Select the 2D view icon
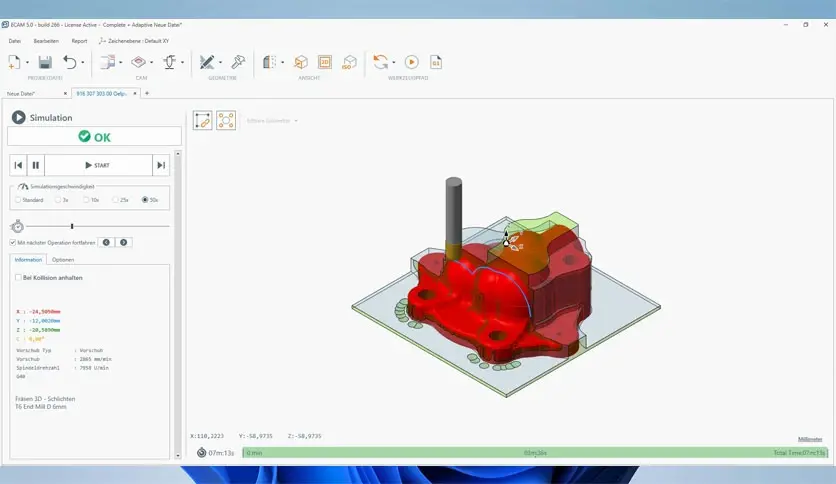 coord(324,62)
